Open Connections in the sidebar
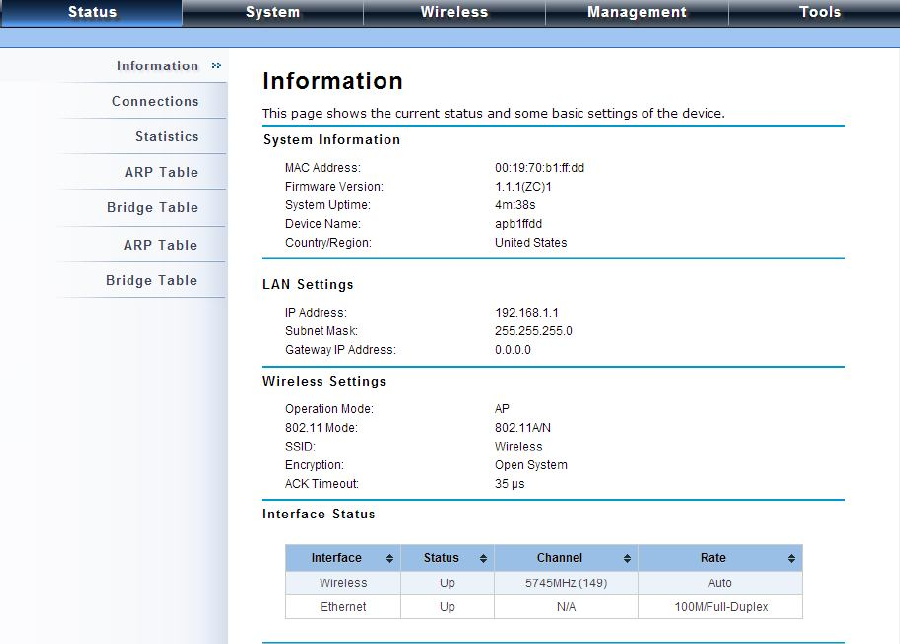Image resolution: width=900 pixels, height=644 pixels. pyautogui.click(x=155, y=102)
